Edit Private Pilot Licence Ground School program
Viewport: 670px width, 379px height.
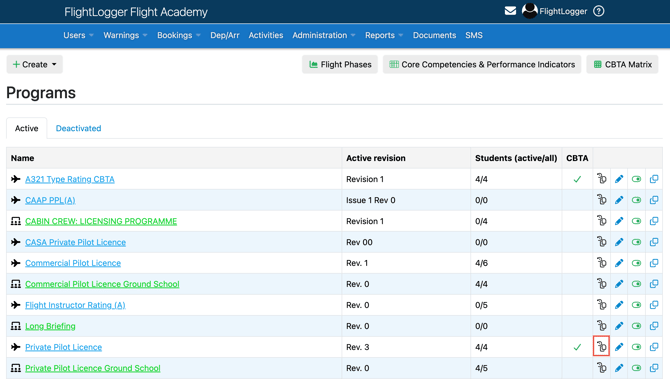[619, 367]
